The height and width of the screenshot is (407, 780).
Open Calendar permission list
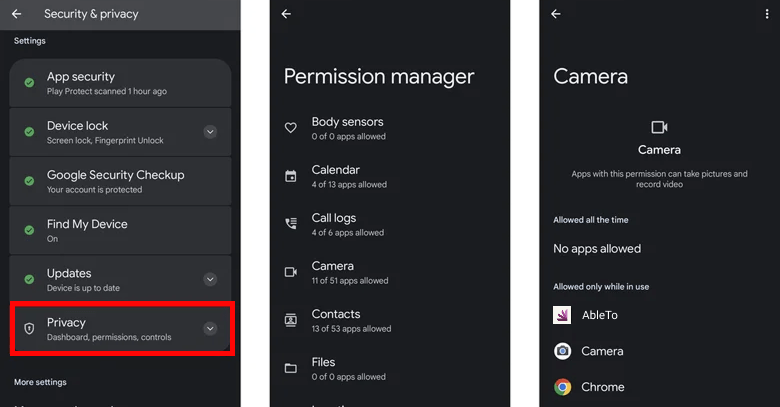pos(390,177)
